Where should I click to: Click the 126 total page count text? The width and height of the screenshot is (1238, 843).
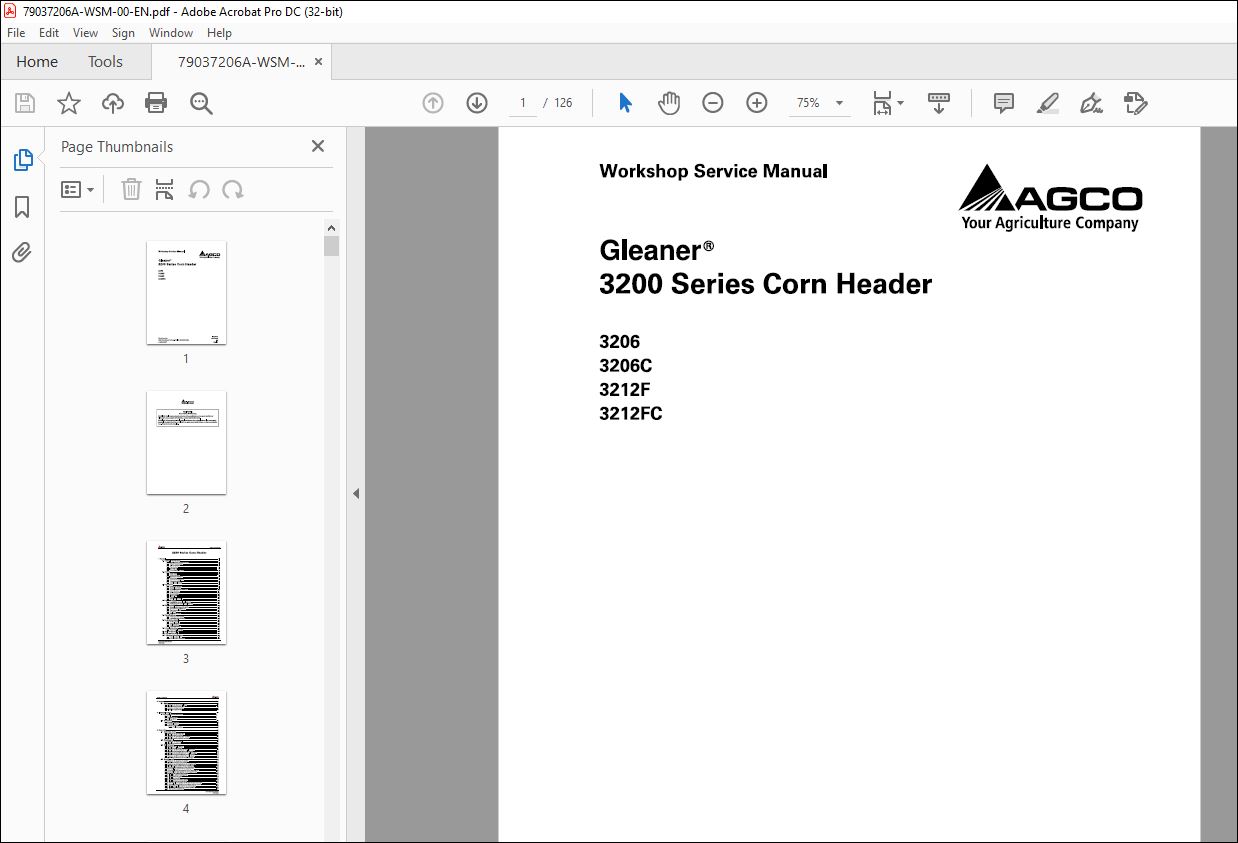563,103
